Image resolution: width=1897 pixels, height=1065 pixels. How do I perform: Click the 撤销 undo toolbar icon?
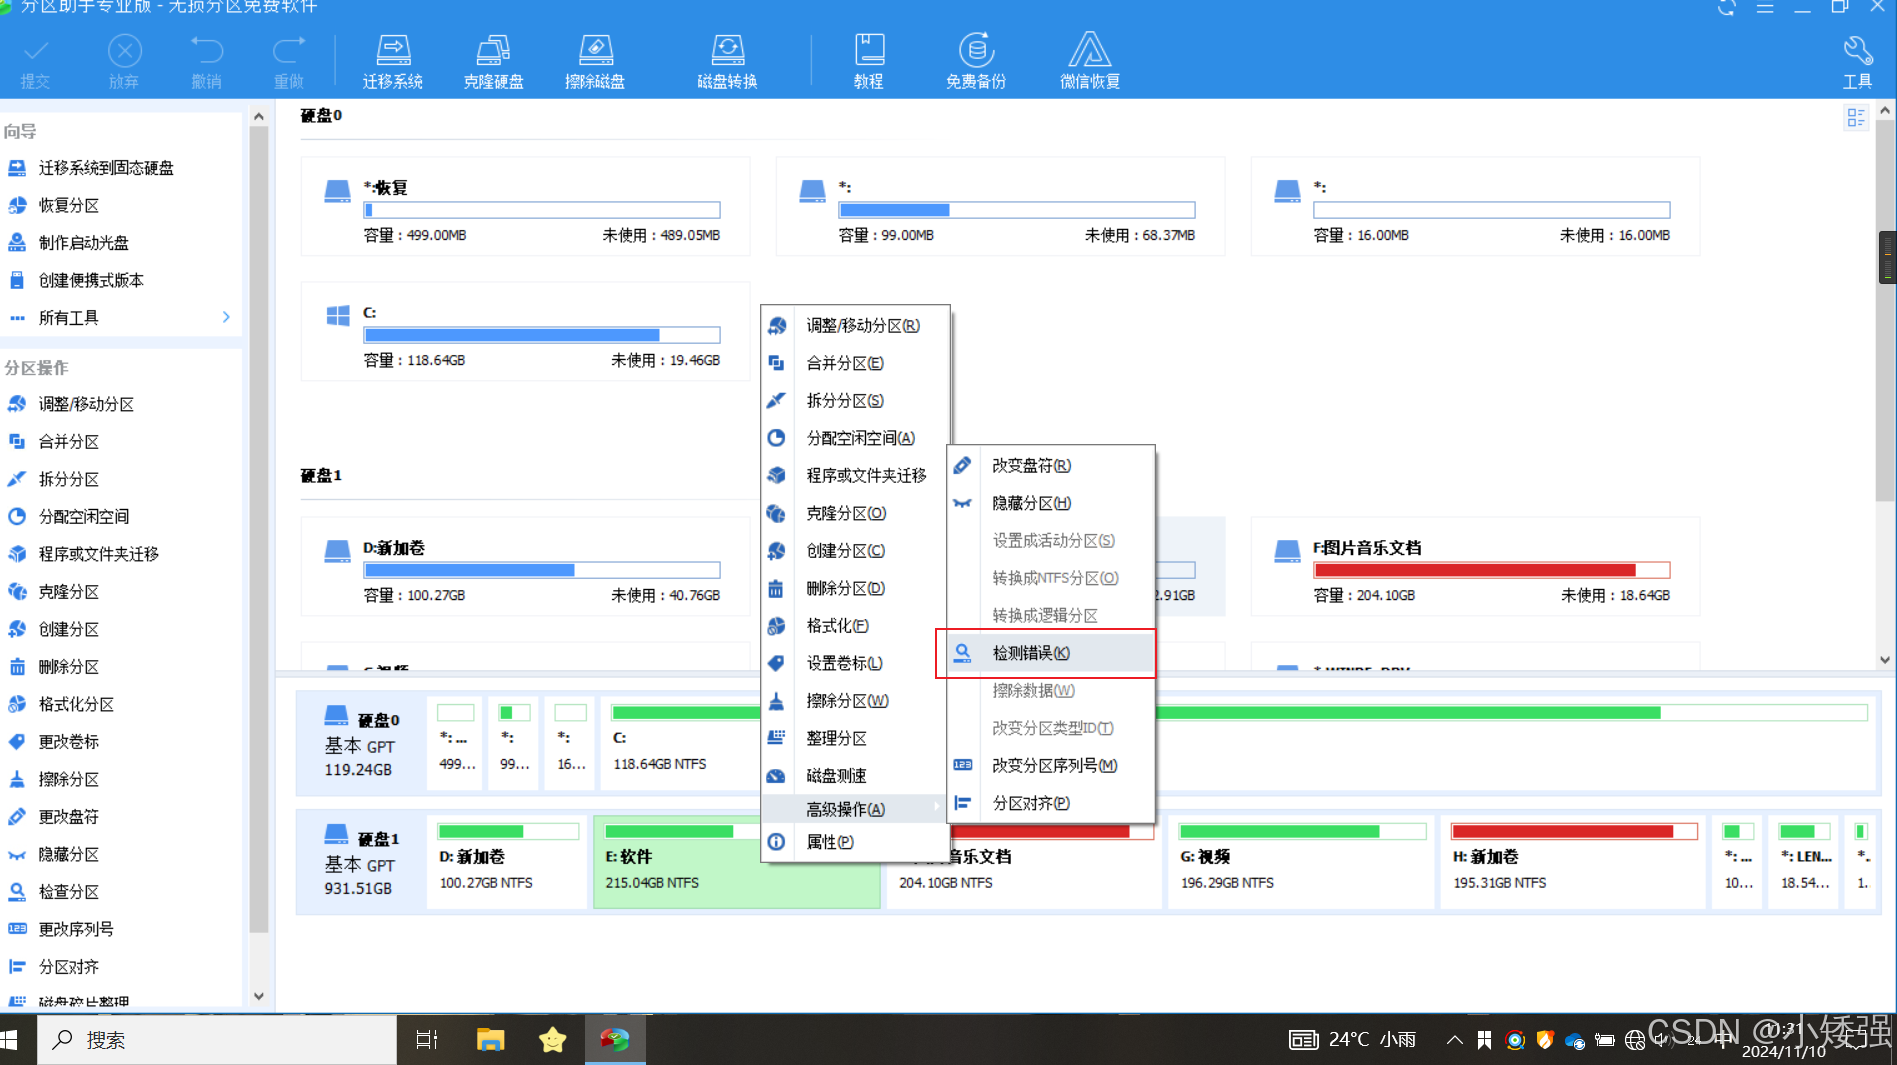206,61
